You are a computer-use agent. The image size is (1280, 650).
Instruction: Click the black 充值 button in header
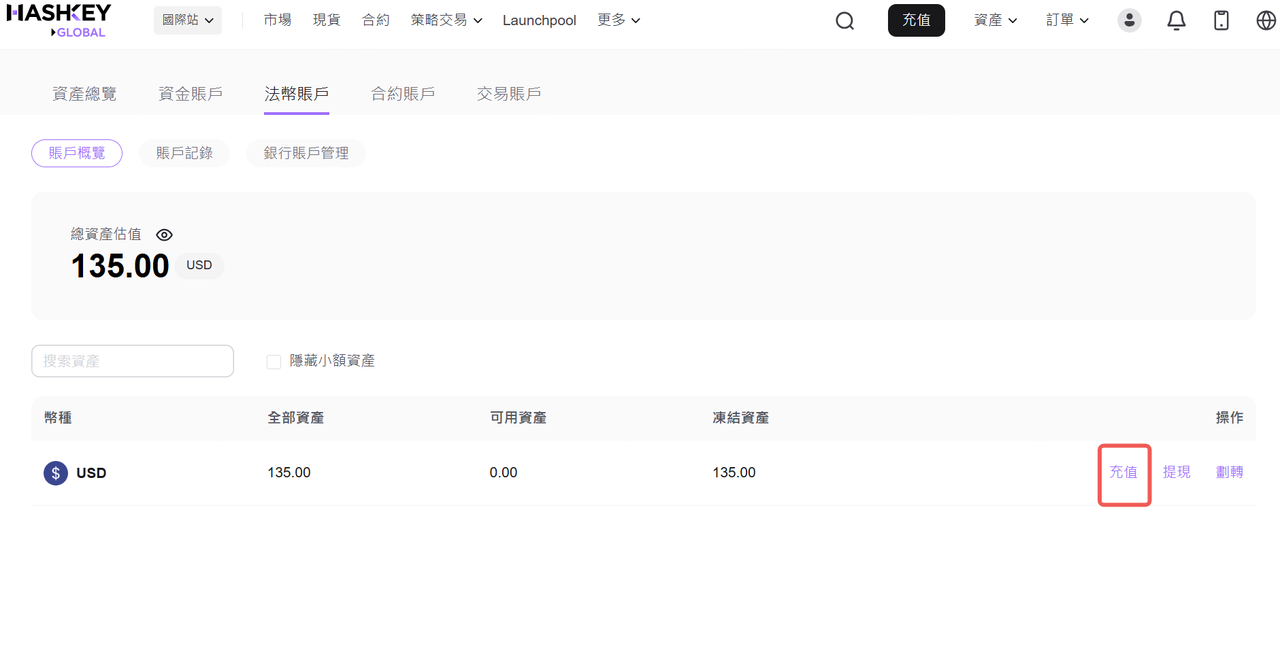pos(916,20)
